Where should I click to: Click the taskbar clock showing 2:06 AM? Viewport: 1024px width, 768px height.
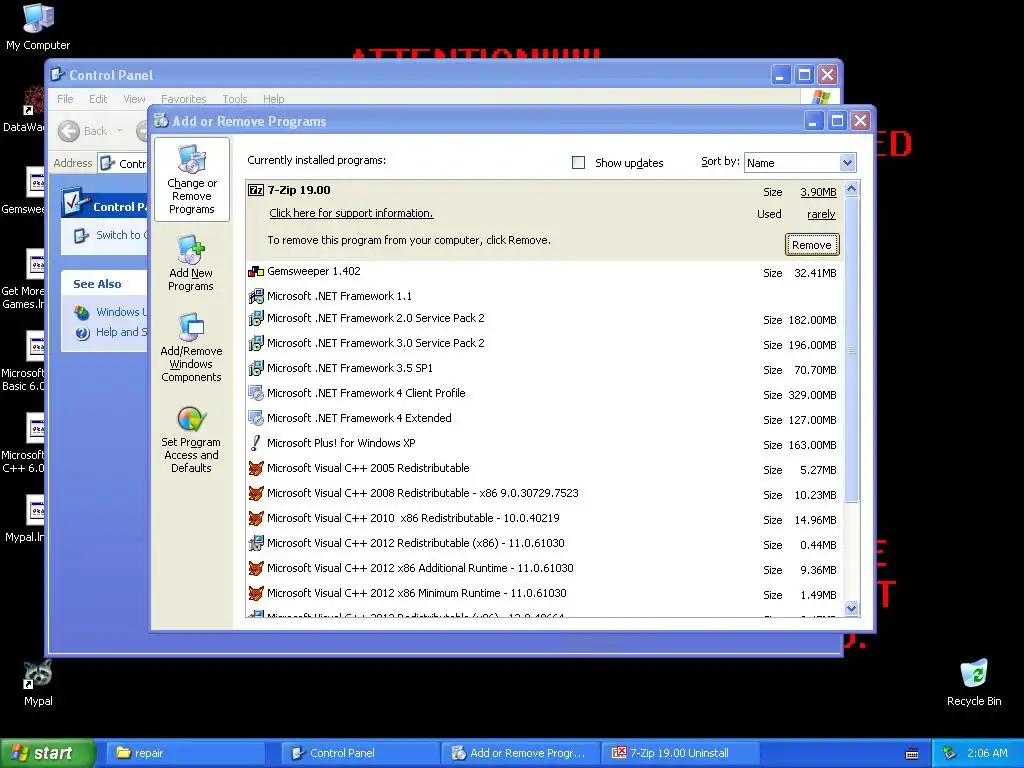pyautogui.click(x=987, y=753)
